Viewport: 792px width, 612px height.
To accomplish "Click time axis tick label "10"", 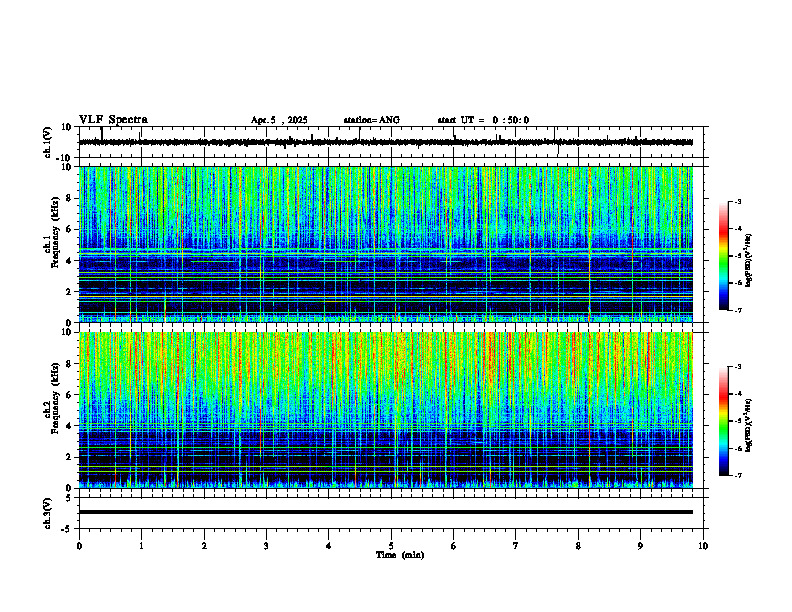I will [703, 546].
